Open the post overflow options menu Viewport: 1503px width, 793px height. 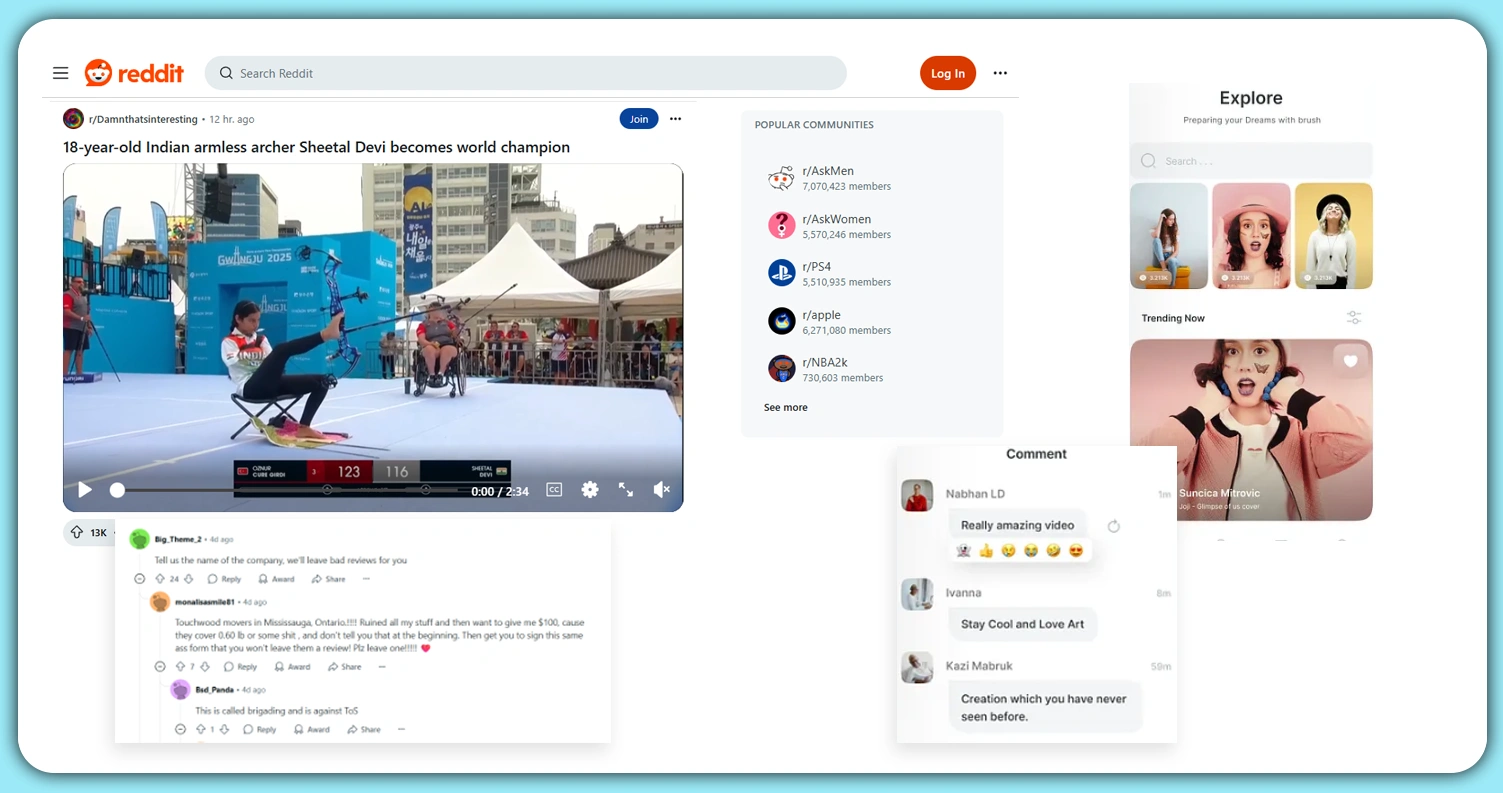click(675, 118)
